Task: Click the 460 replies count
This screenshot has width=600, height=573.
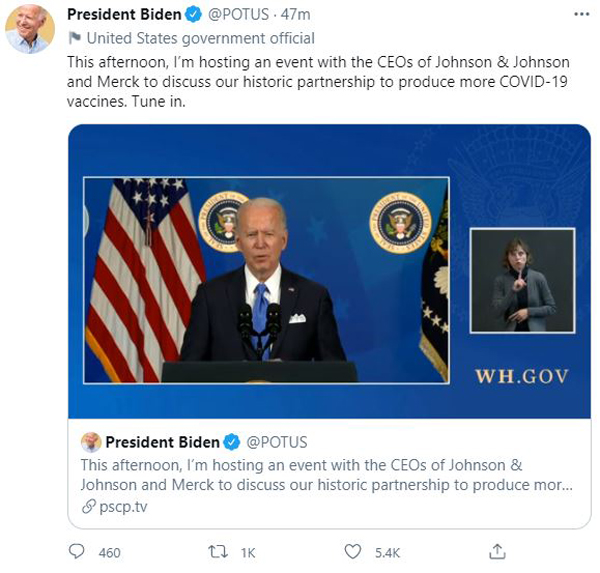Action: pyautogui.click(x=109, y=553)
